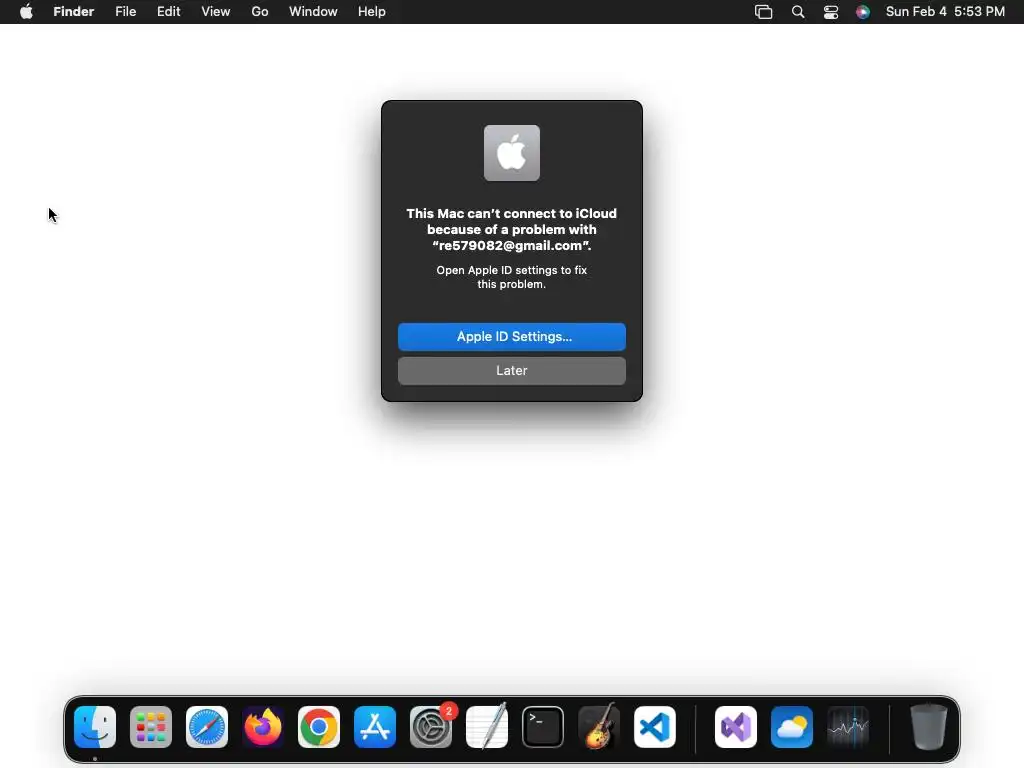Screen dimensions: 1024x768
Task: Launch Terminal from the Dock
Action: pos(543,727)
